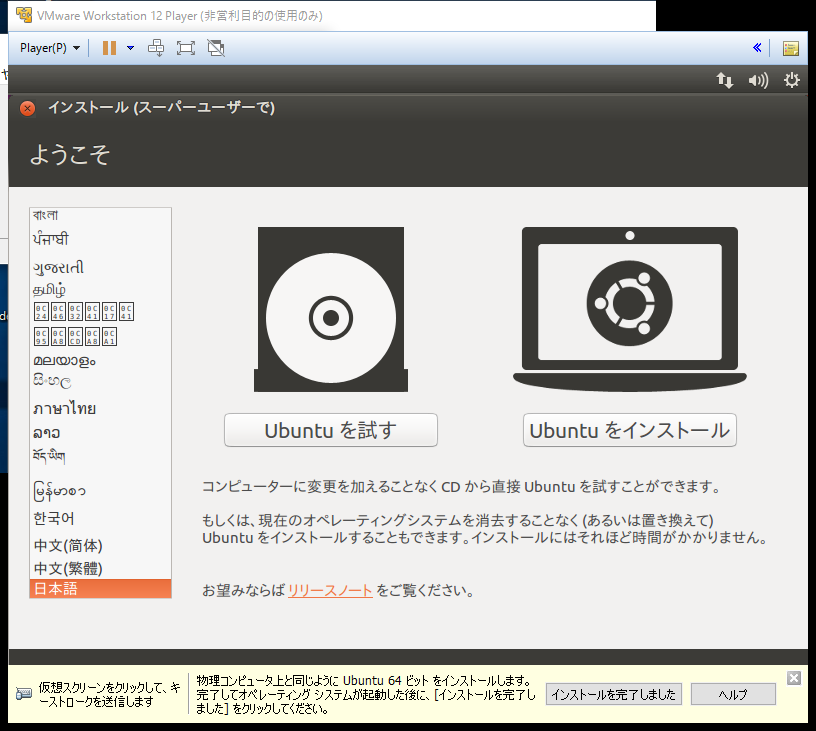Click the Ubuntu を試す button
This screenshot has width=816, height=731.
click(330, 430)
